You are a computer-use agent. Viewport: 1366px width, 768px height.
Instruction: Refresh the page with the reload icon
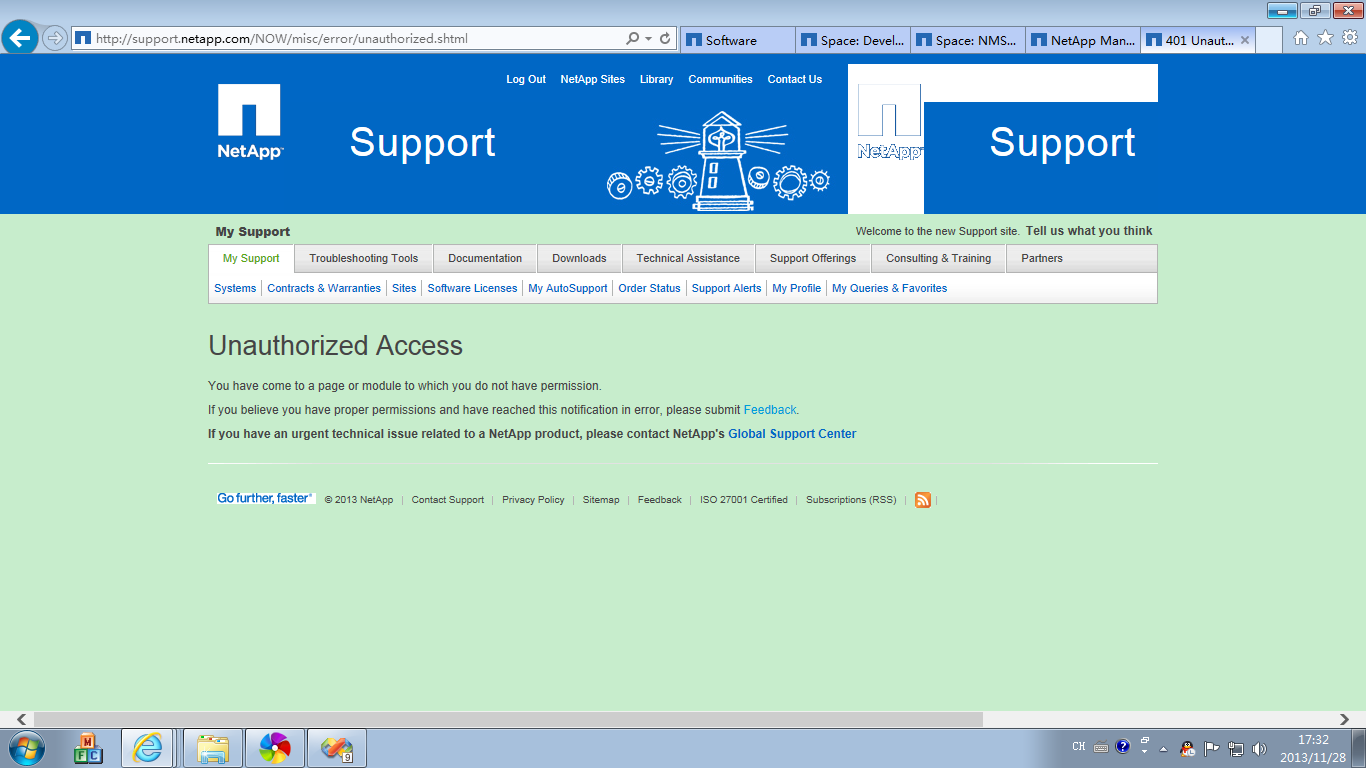pos(665,39)
